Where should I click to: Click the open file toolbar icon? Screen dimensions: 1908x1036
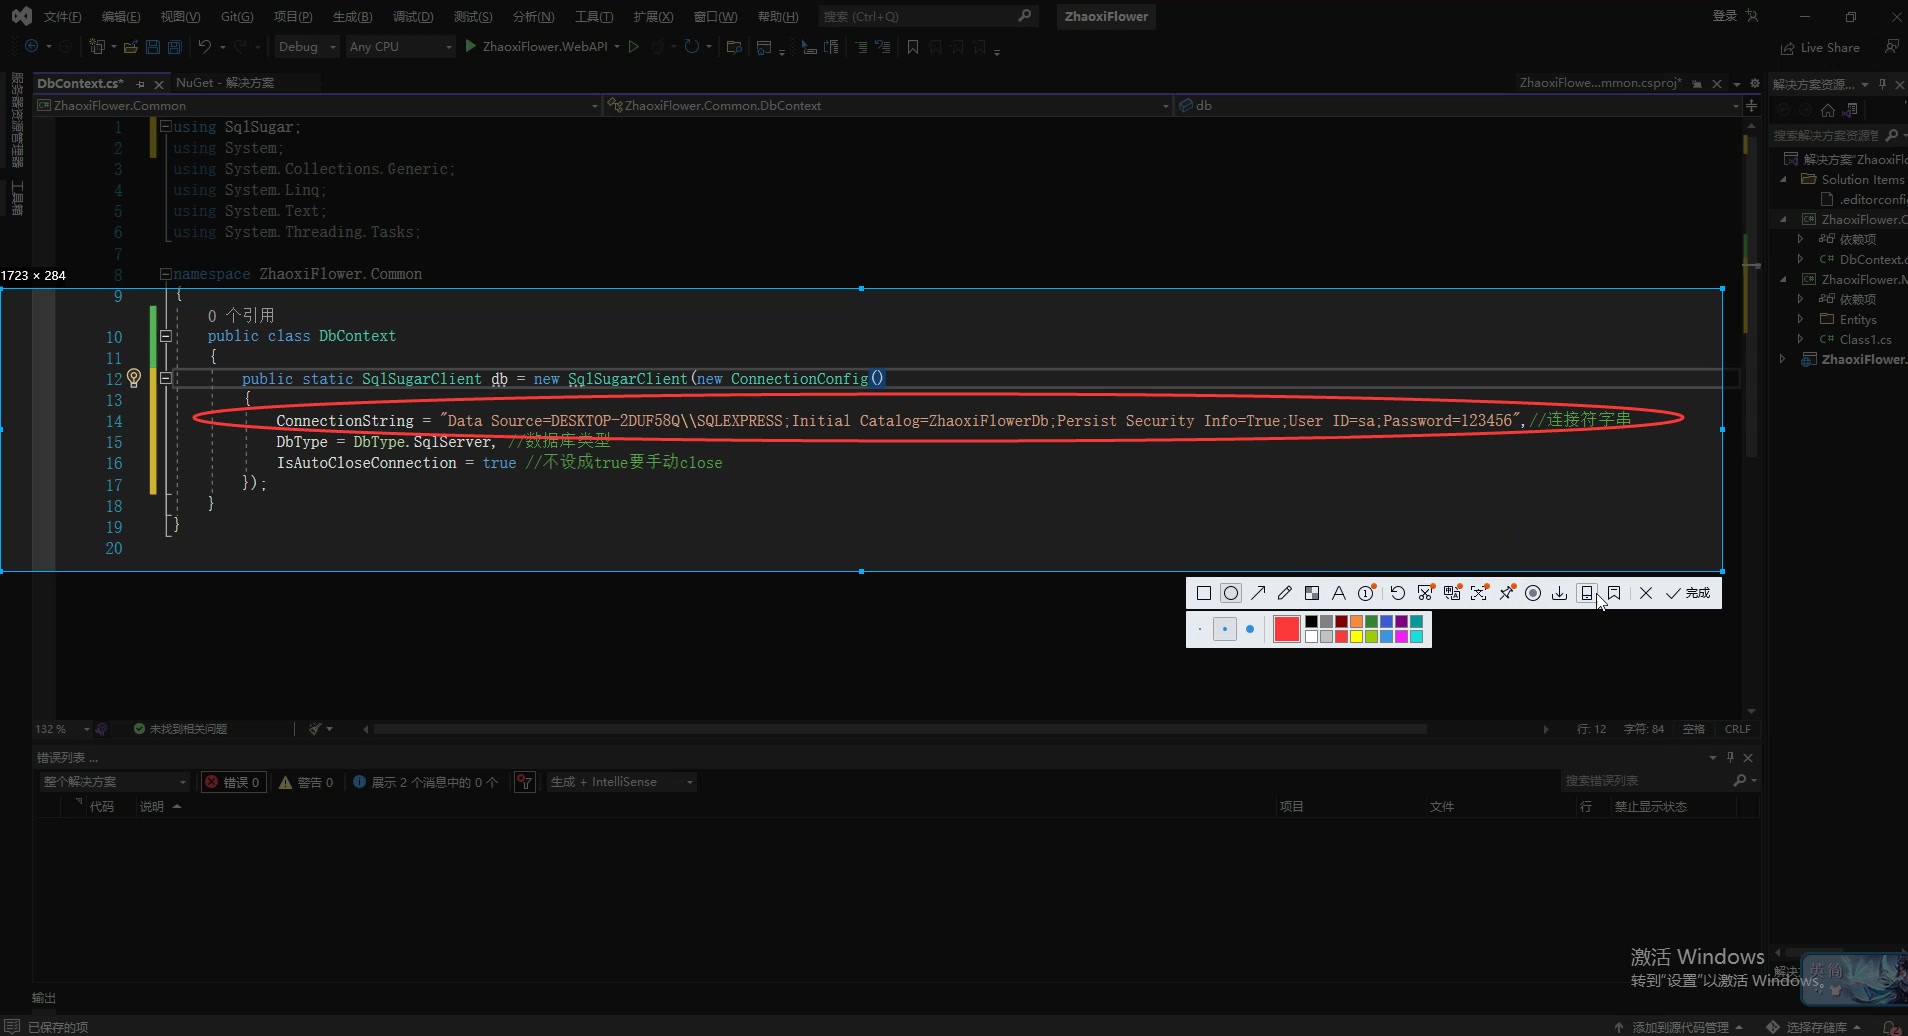coord(130,47)
